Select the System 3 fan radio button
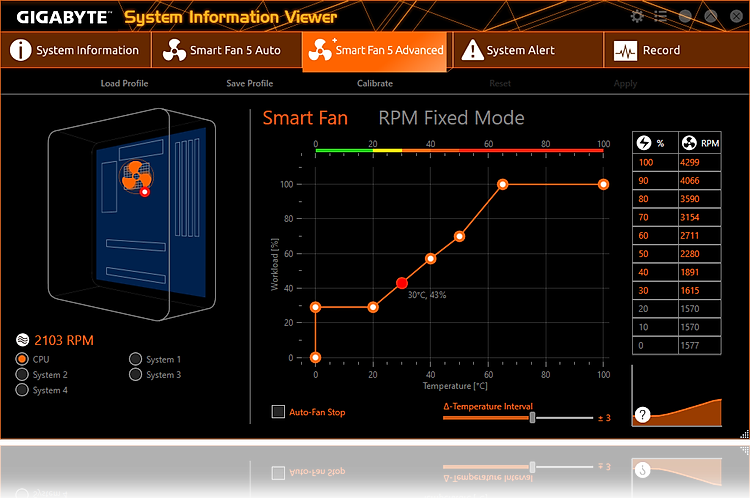The height and width of the screenshot is (498, 750). pos(135,374)
